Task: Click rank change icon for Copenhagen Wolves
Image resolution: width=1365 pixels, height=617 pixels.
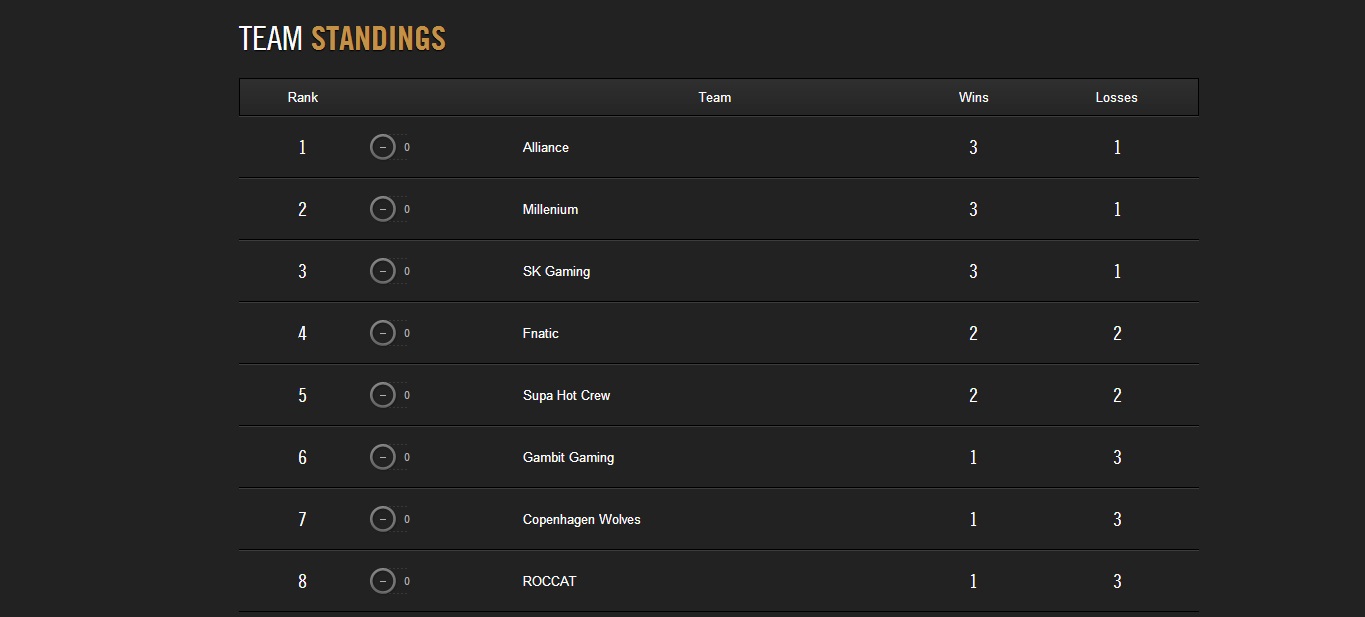Action: coord(383,519)
